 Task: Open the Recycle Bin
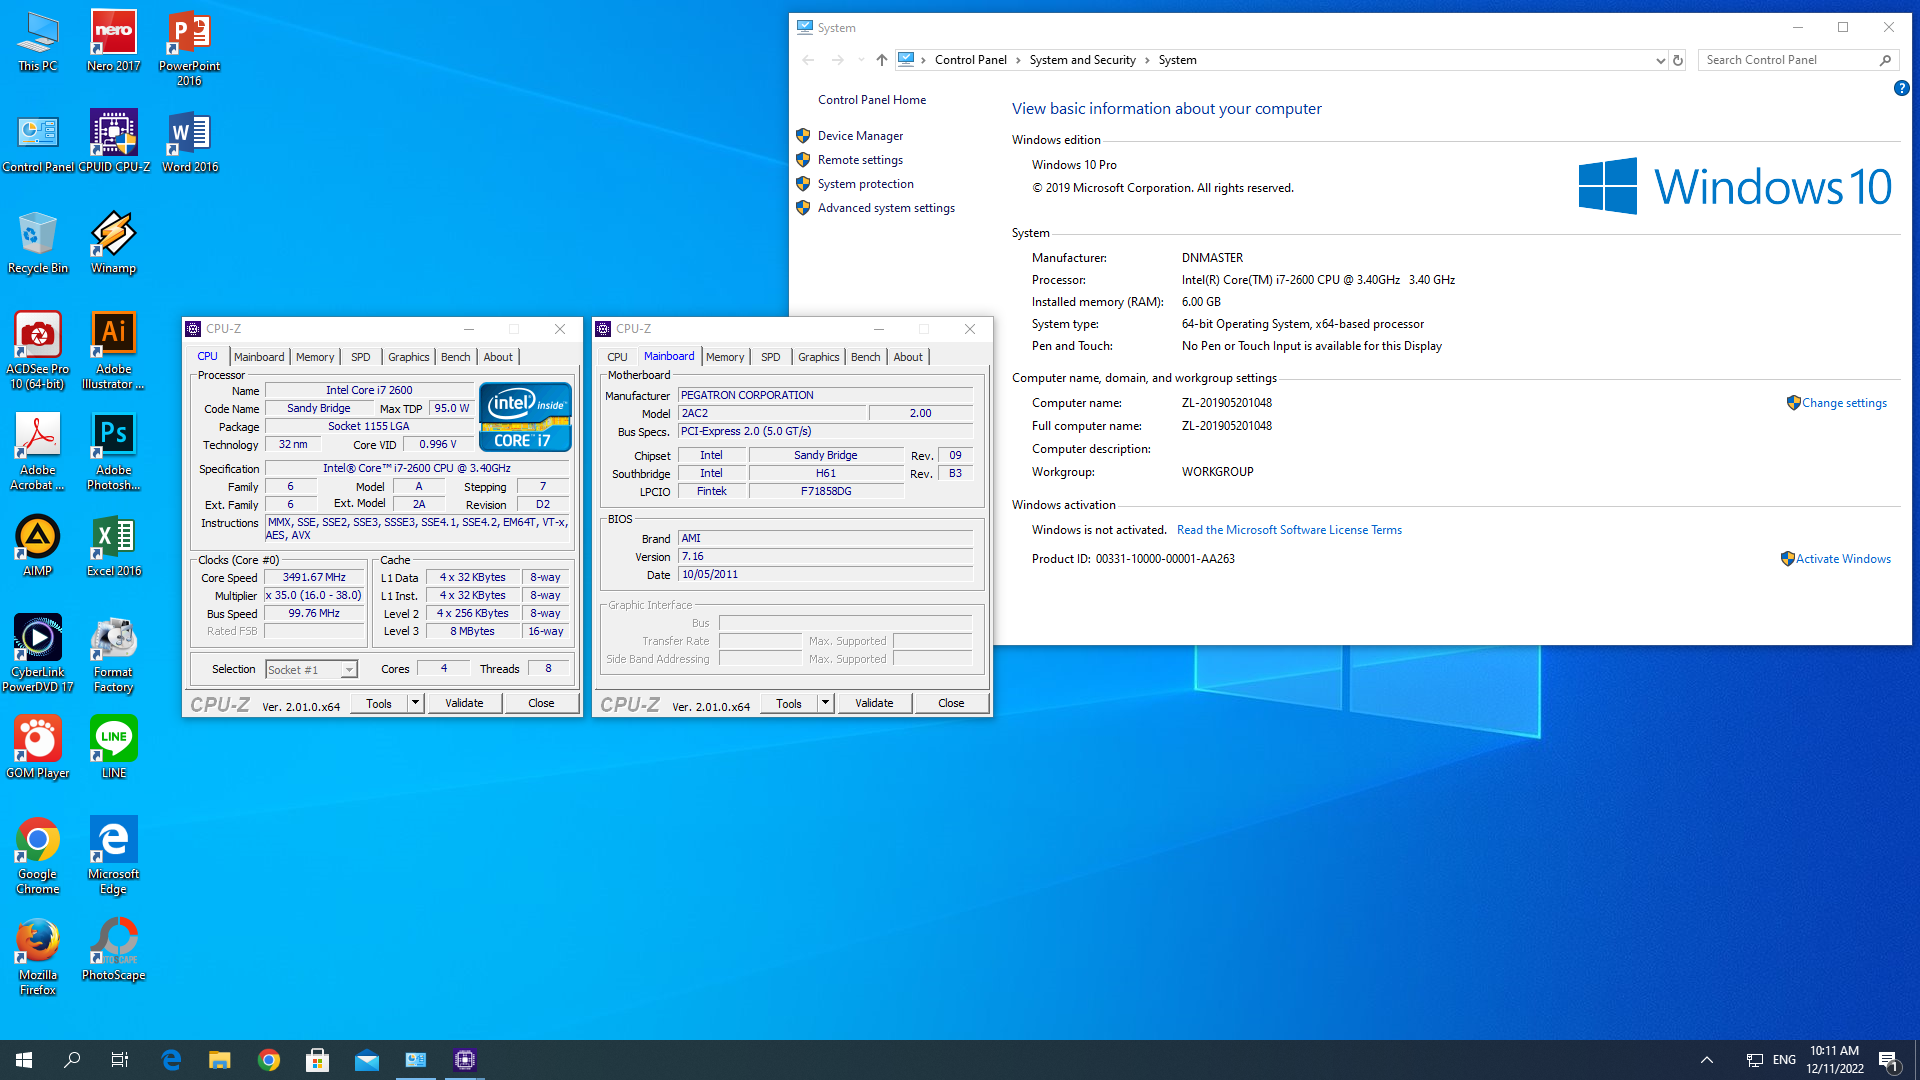[x=38, y=243]
